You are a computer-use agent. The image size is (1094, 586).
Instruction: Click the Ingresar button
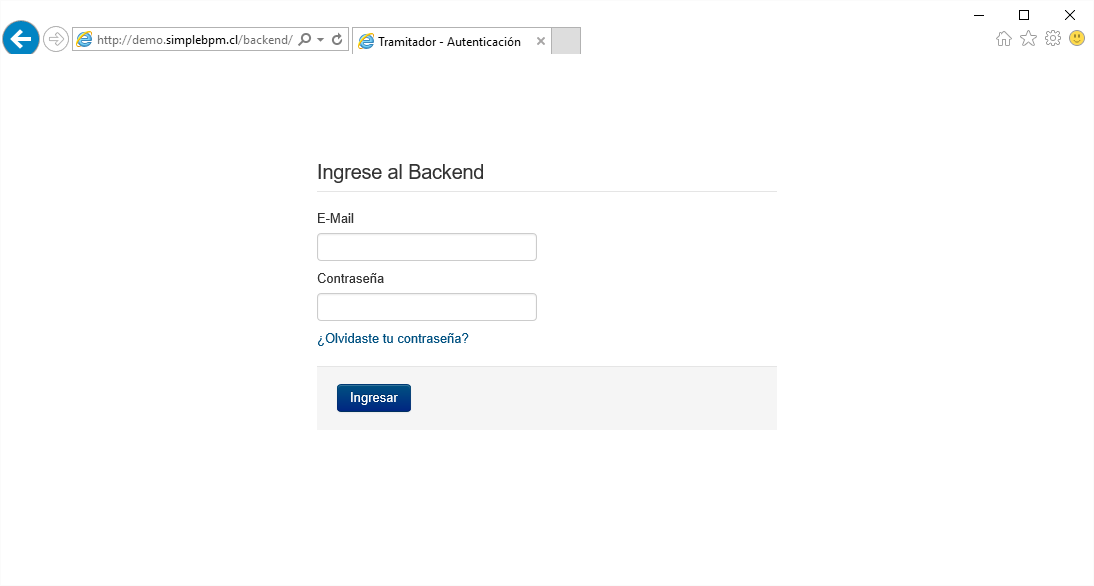tap(373, 397)
